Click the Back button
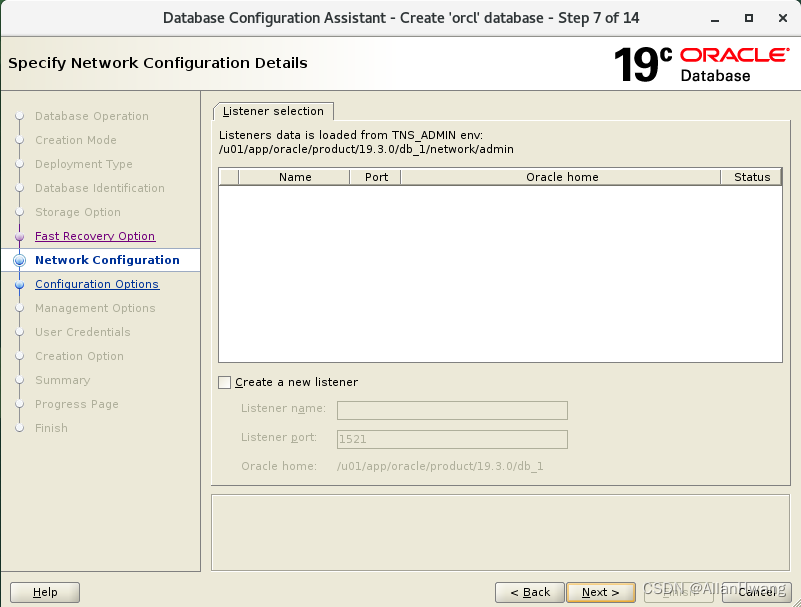Viewport: 801px width, 607px height. (x=529, y=592)
